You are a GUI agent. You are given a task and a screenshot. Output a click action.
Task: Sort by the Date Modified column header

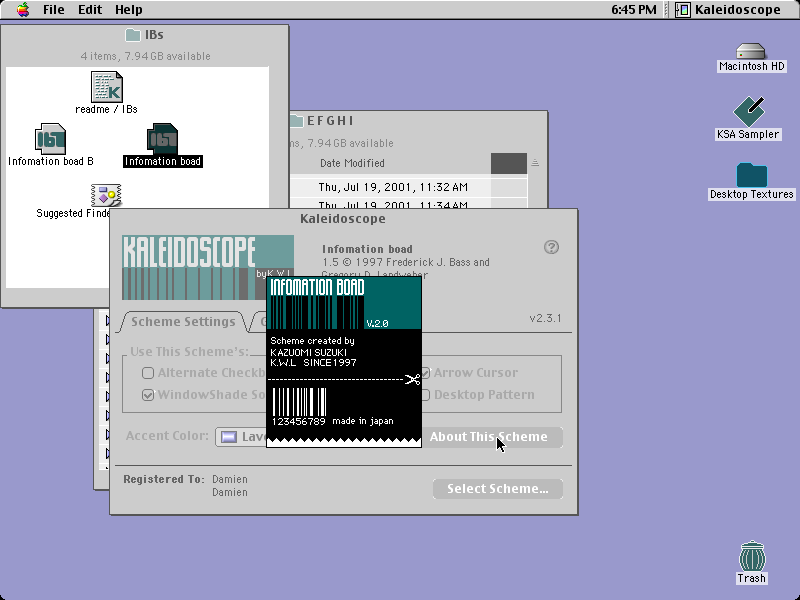point(352,163)
